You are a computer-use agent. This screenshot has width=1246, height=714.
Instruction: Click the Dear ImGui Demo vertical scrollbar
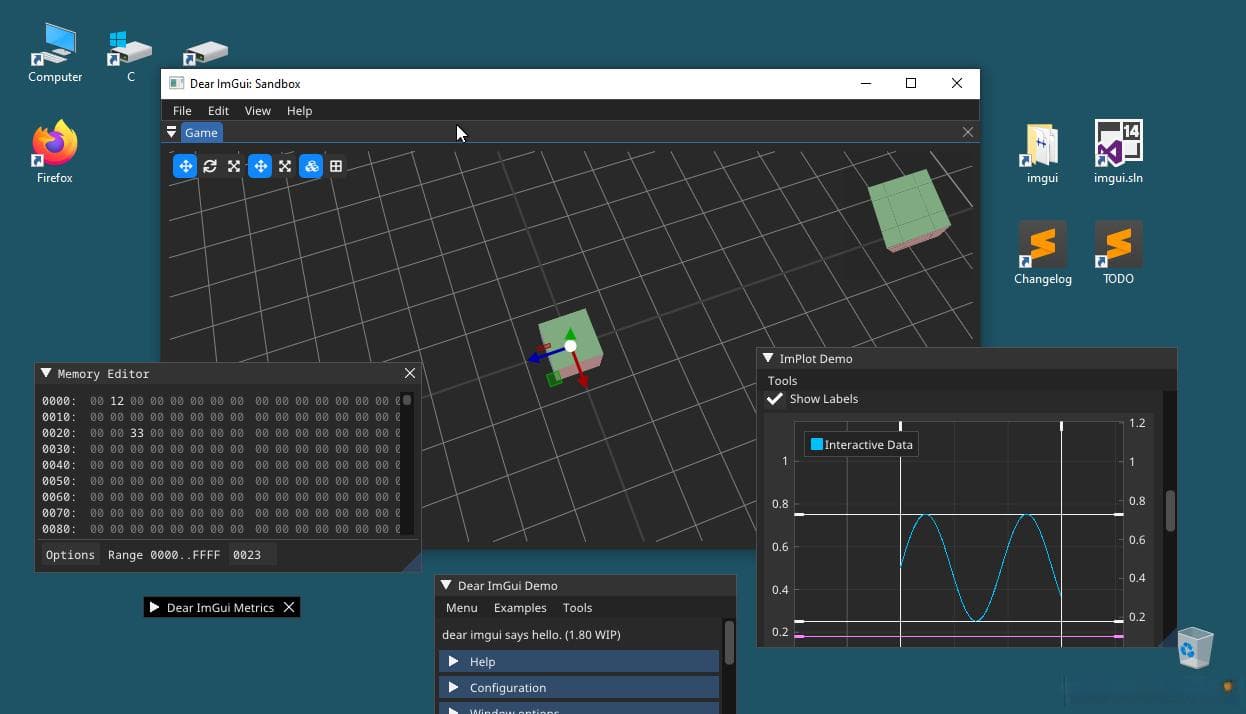pyautogui.click(x=729, y=642)
